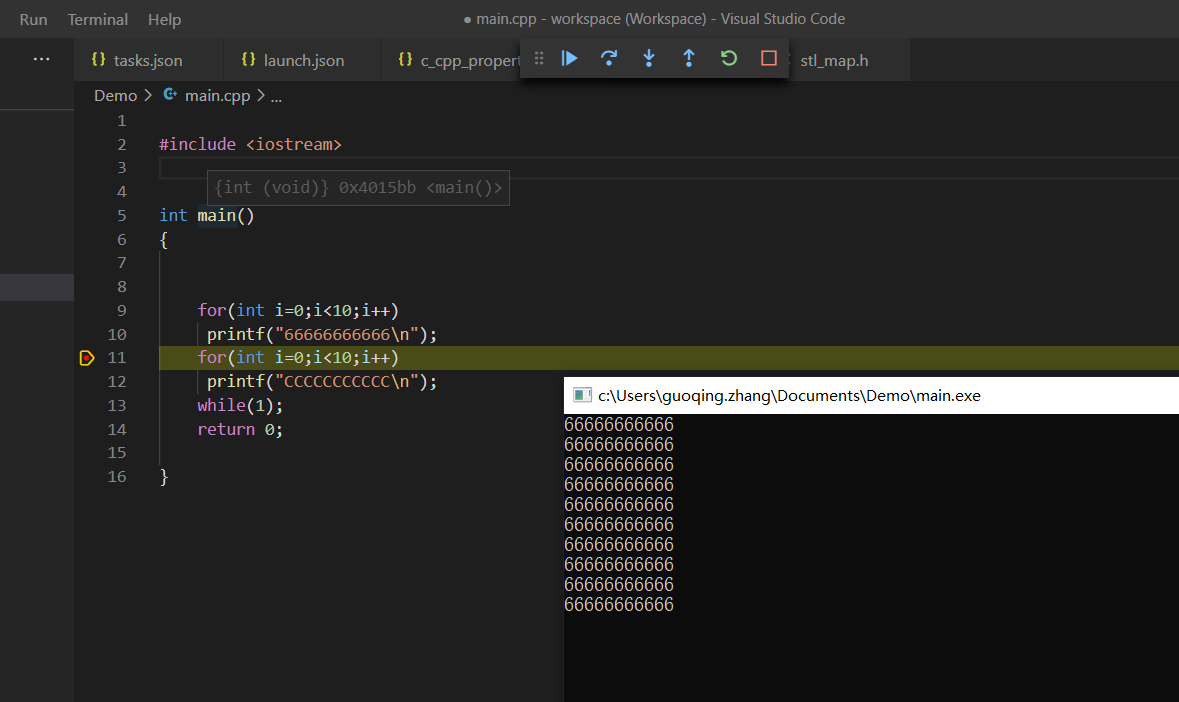Image resolution: width=1179 pixels, height=702 pixels.
Task: Click the braces icon on tasks.json tab
Action: click(99, 59)
